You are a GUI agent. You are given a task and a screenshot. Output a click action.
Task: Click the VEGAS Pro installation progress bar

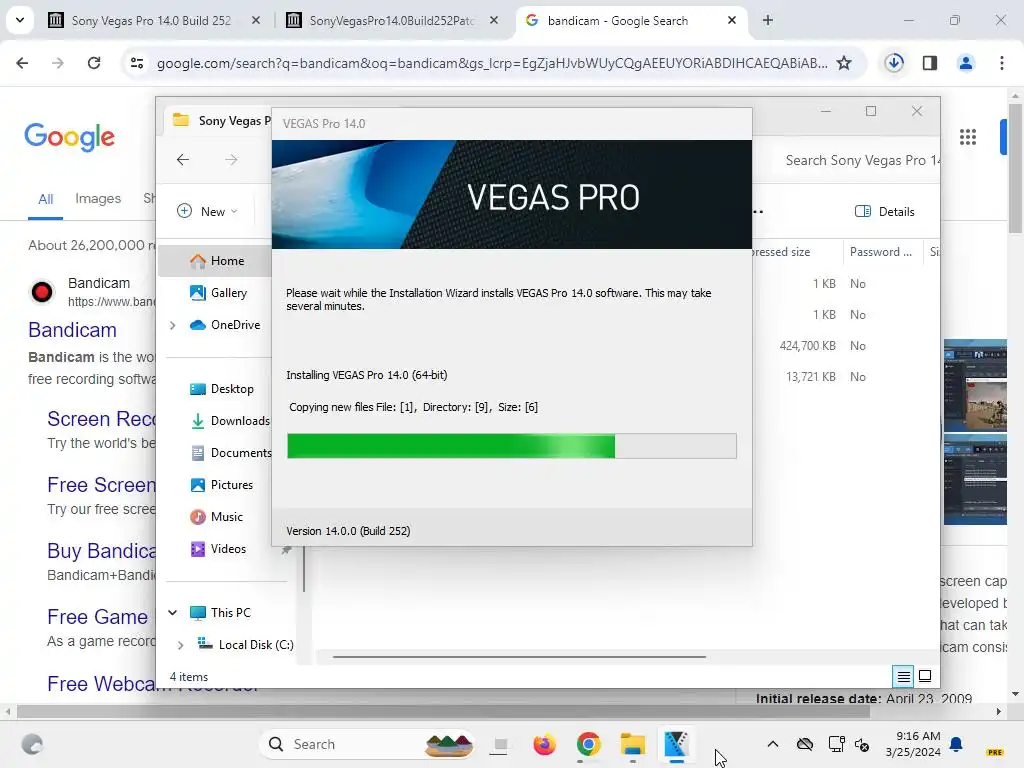point(511,446)
